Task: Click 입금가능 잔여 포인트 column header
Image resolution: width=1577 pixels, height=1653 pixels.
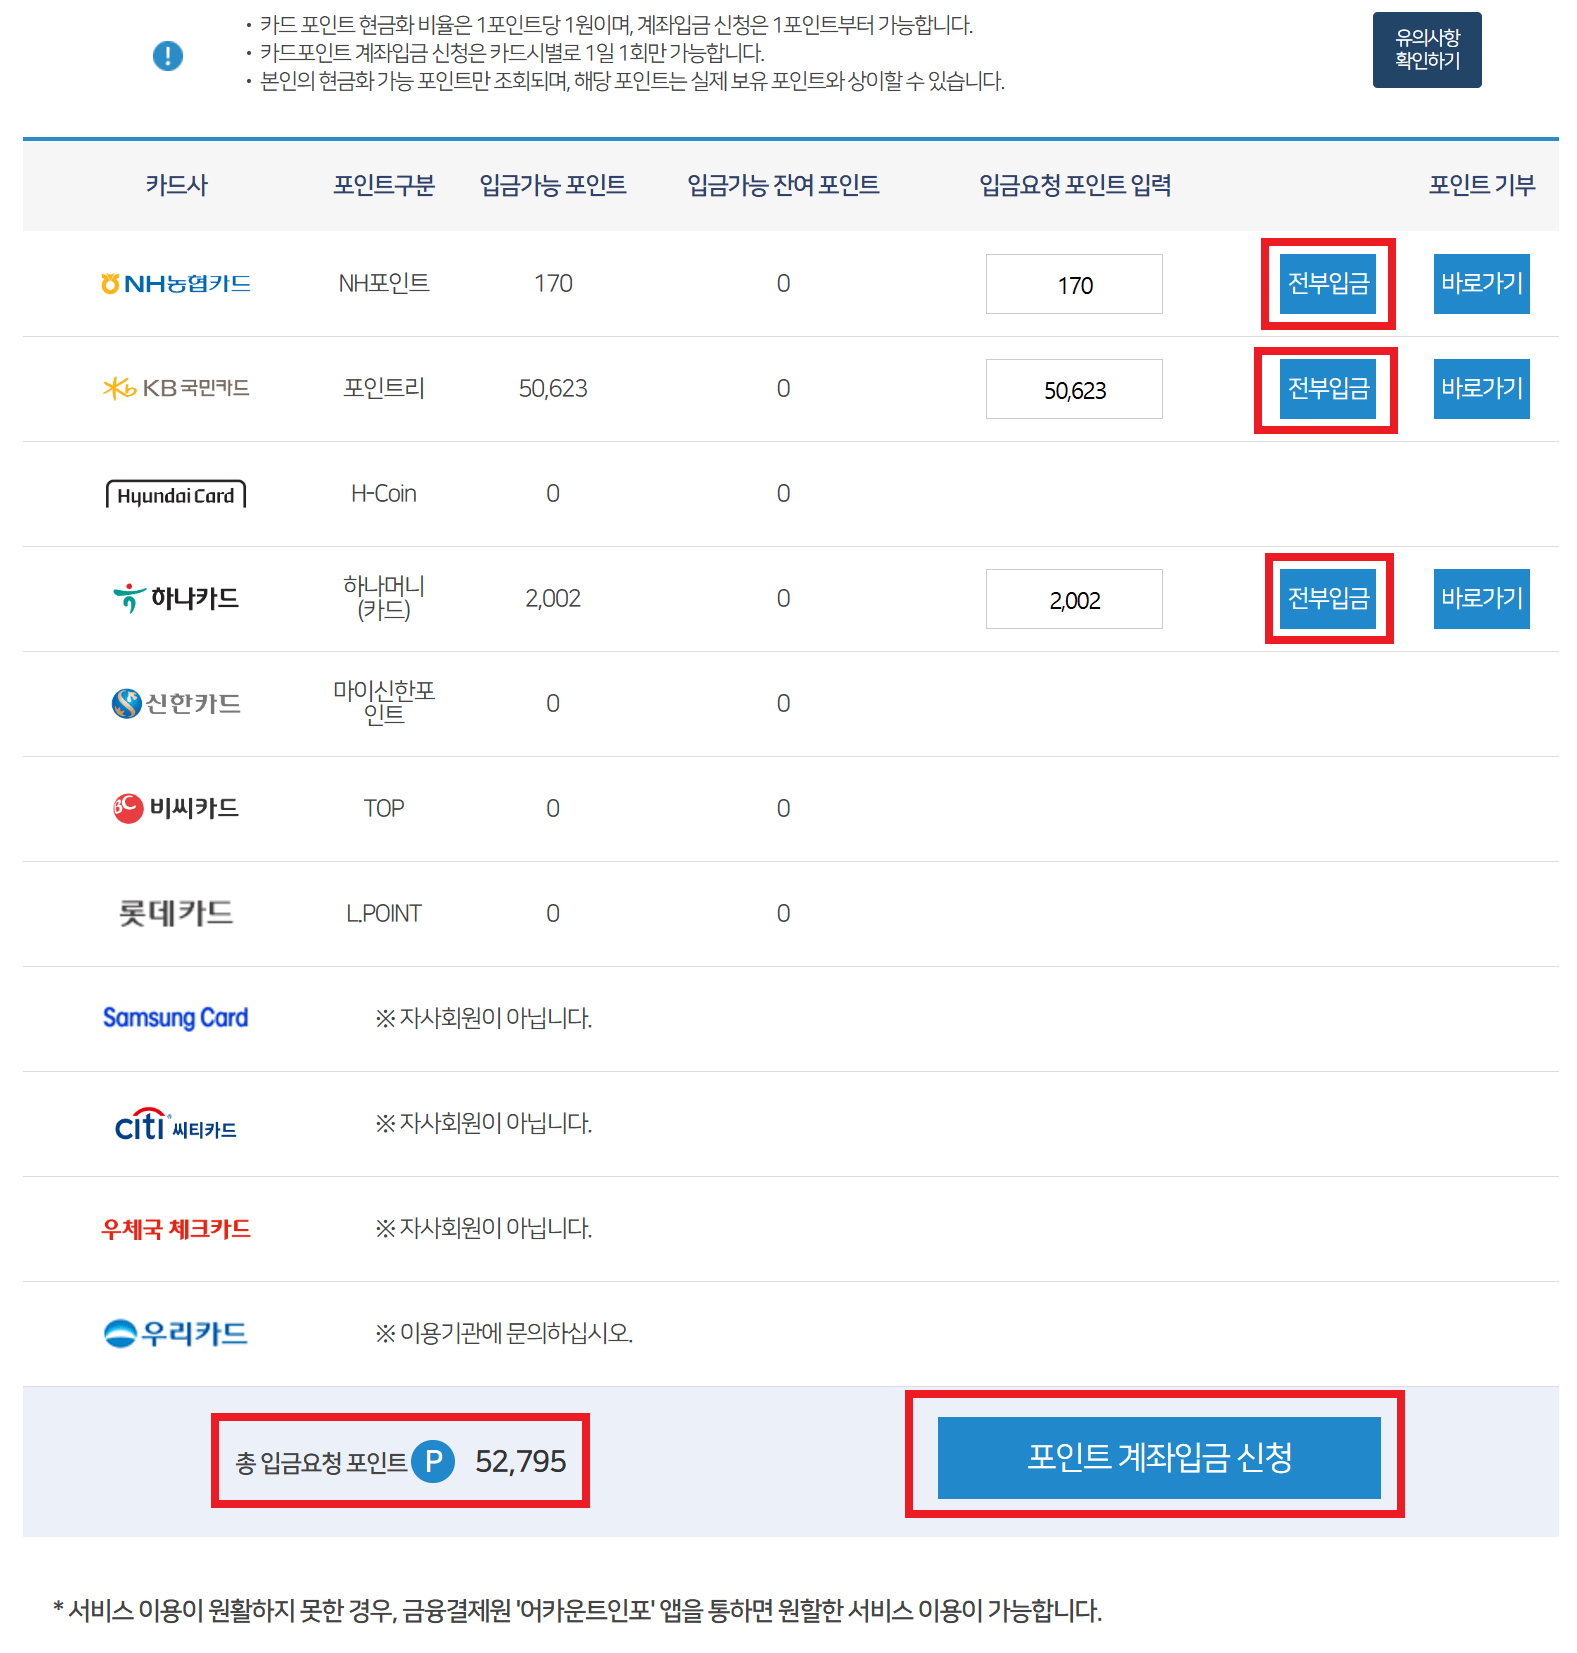Action: [783, 185]
